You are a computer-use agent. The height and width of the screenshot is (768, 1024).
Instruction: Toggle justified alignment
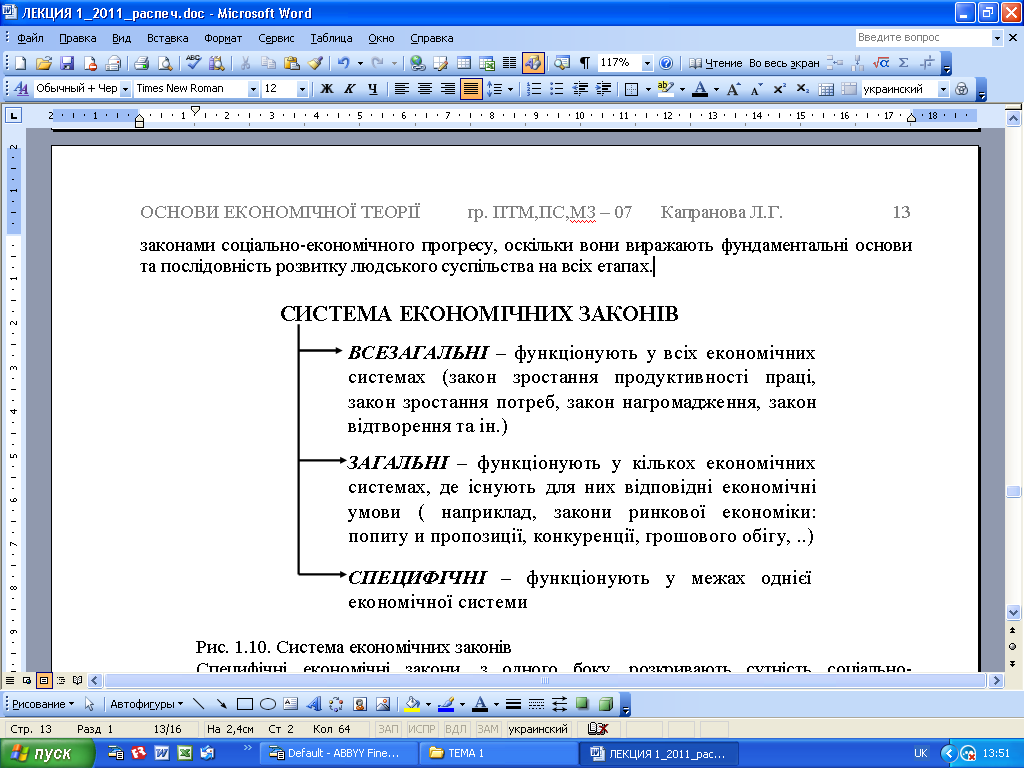pyautogui.click(x=471, y=89)
